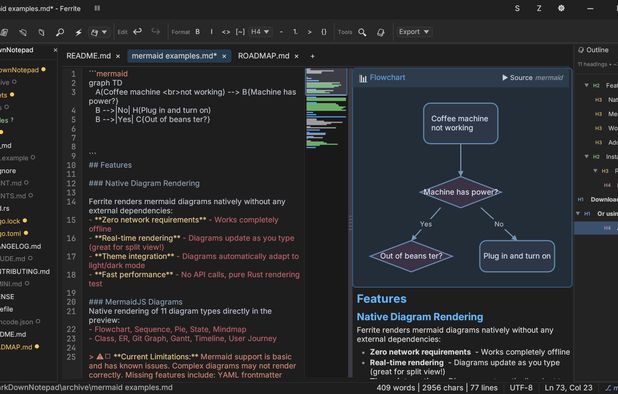Click the Redo arrow icon

click(x=156, y=32)
